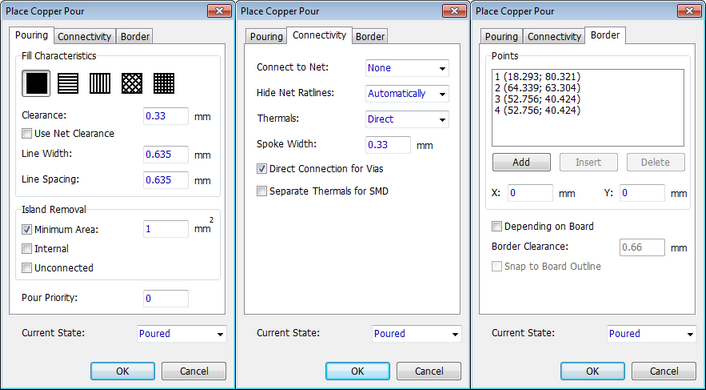Screen dimensions: 706x390
Task: Click Cancel in the middle dialog
Action: click(x=429, y=371)
